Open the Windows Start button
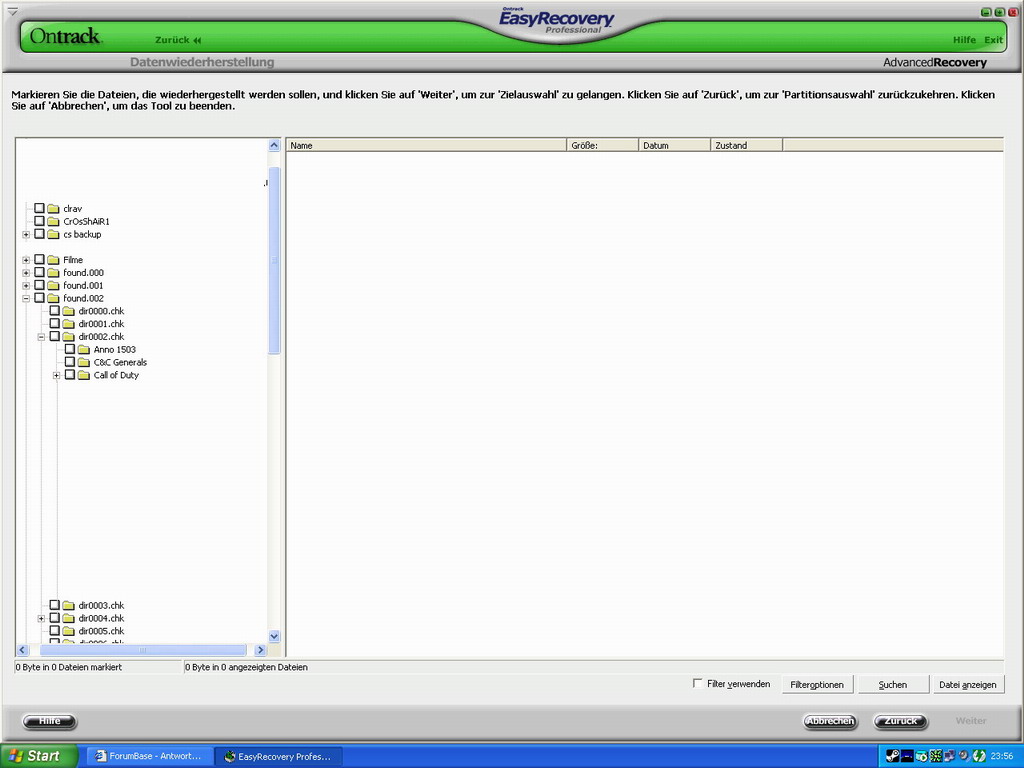This screenshot has width=1024, height=768. [39, 756]
